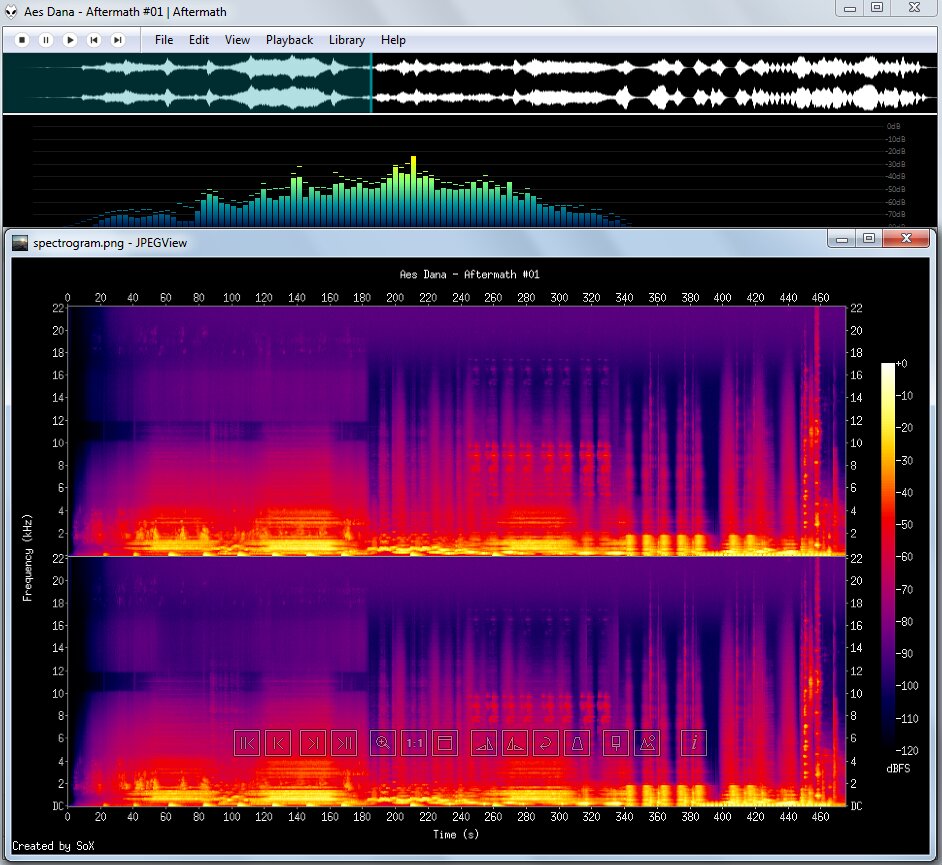Viewport: 942px width, 865px height.
Task: Enable the landscape picture enhancement icon
Action: (x=647, y=743)
